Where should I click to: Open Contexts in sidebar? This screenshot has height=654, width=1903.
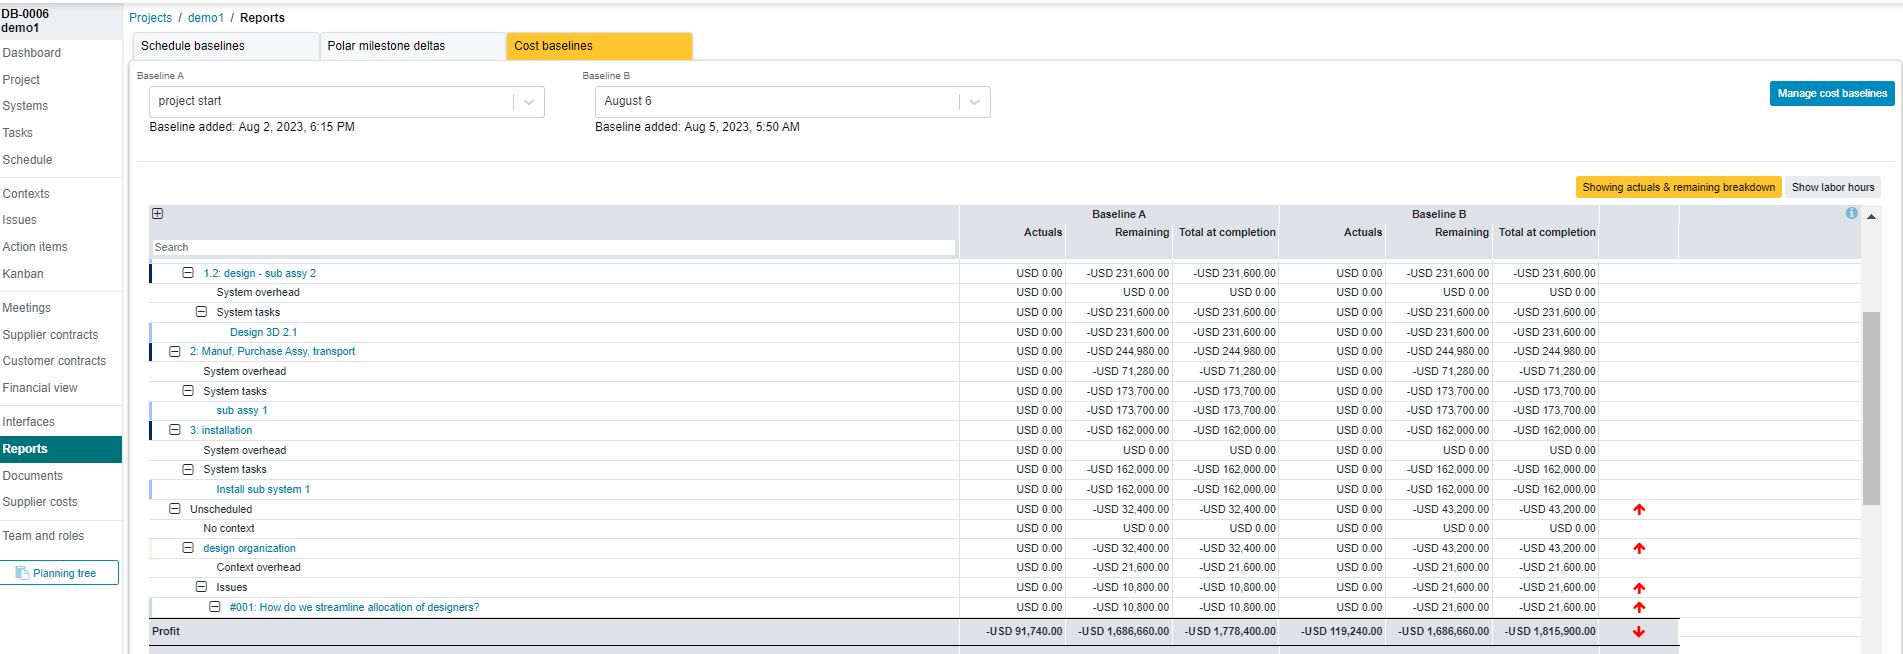point(26,194)
